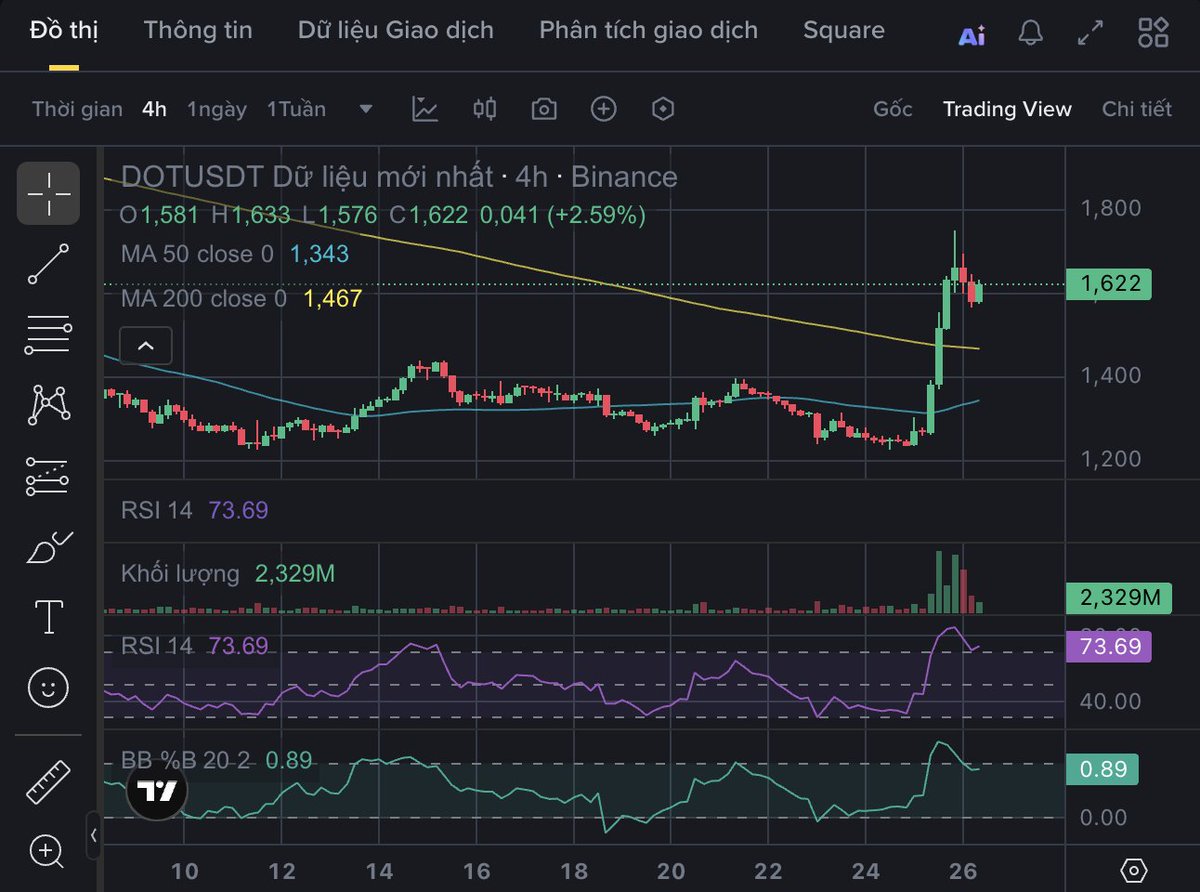Select the 4h time interval
This screenshot has width=1200, height=892.
pos(154,109)
